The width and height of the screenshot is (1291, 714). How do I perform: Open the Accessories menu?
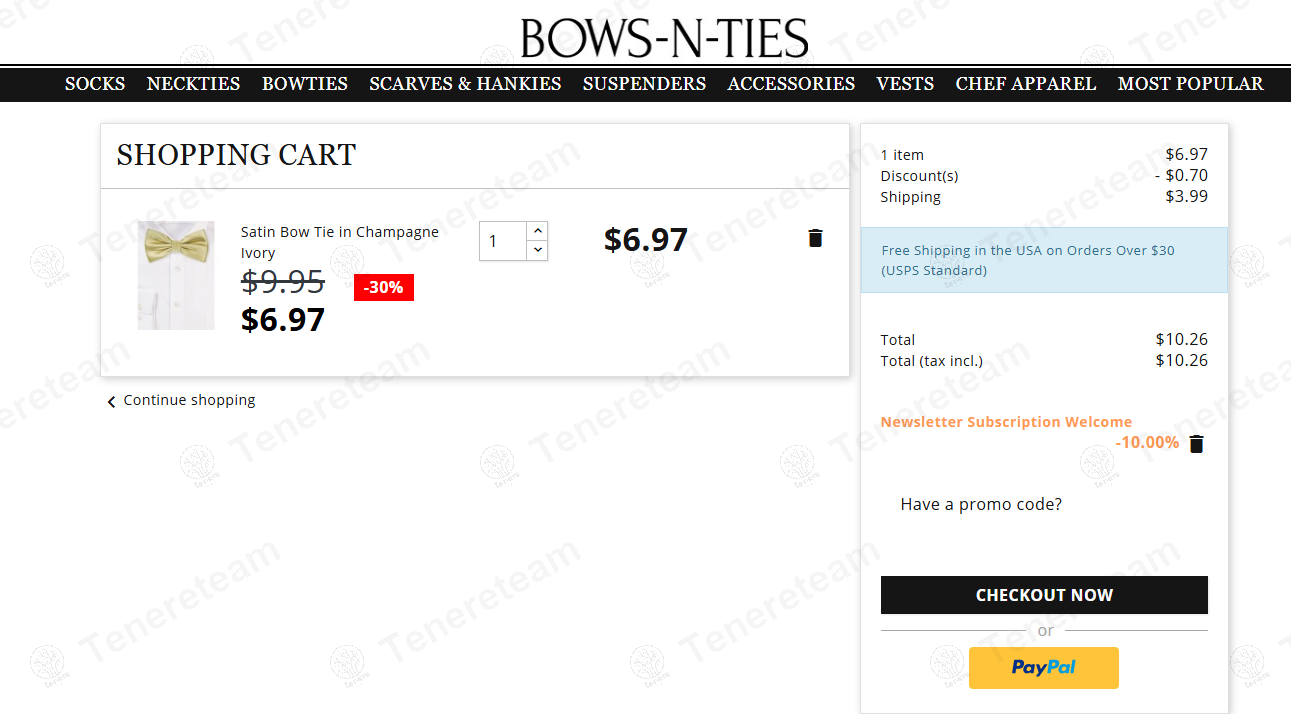[790, 84]
